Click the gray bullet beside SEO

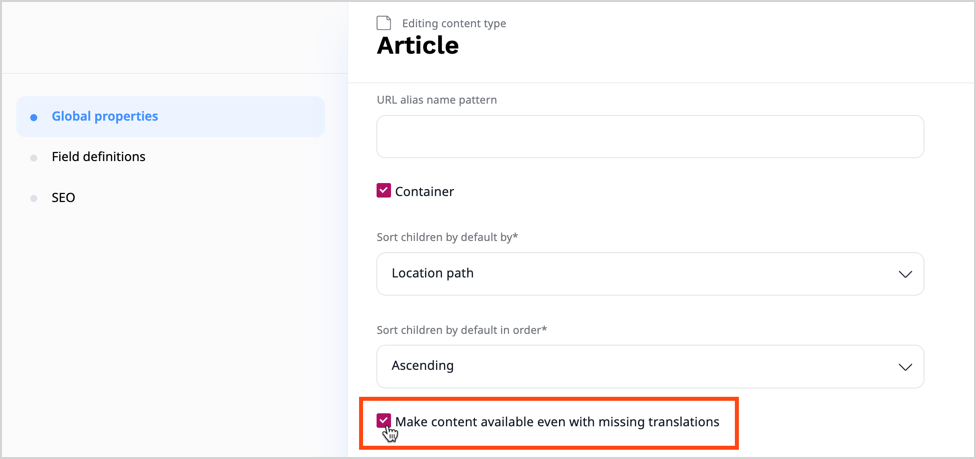click(34, 198)
